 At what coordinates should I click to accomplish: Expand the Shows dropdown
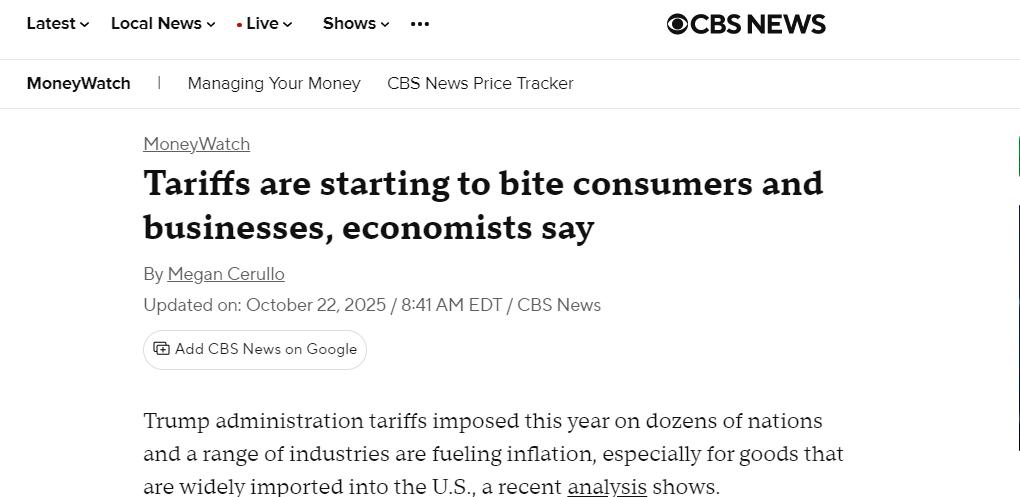coord(355,24)
